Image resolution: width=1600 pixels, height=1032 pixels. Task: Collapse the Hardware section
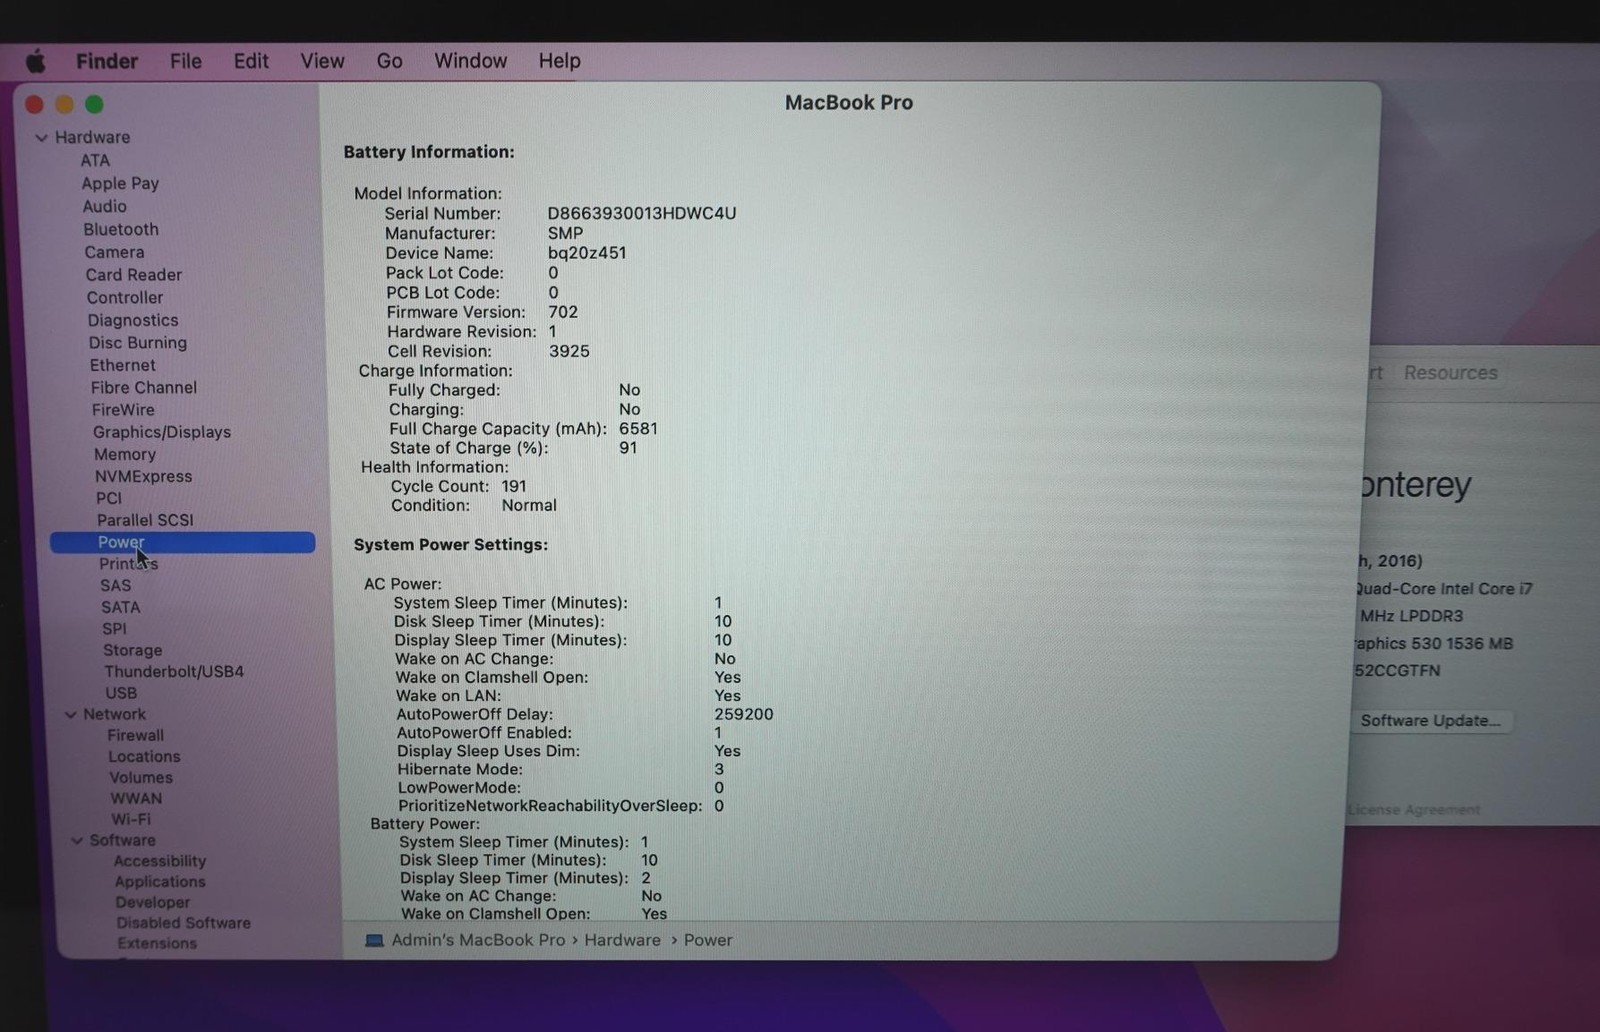click(x=41, y=138)
